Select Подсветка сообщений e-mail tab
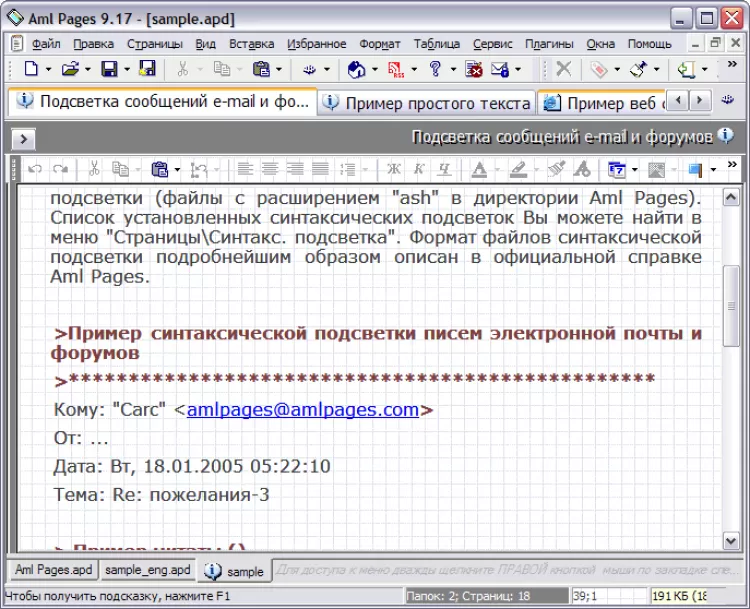 (163, 101)
